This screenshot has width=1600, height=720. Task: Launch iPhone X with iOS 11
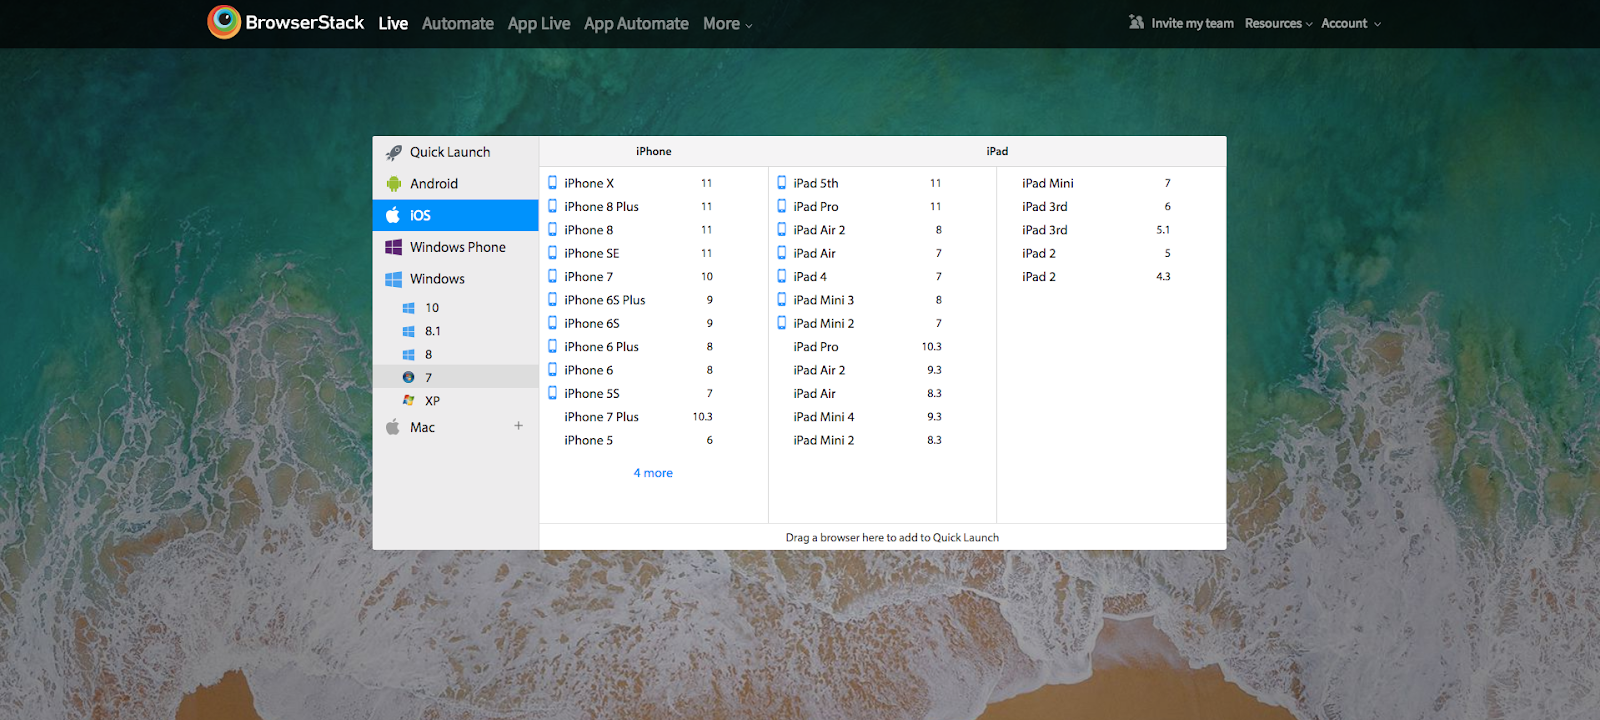pyautogui.click(x=589, y=184)
